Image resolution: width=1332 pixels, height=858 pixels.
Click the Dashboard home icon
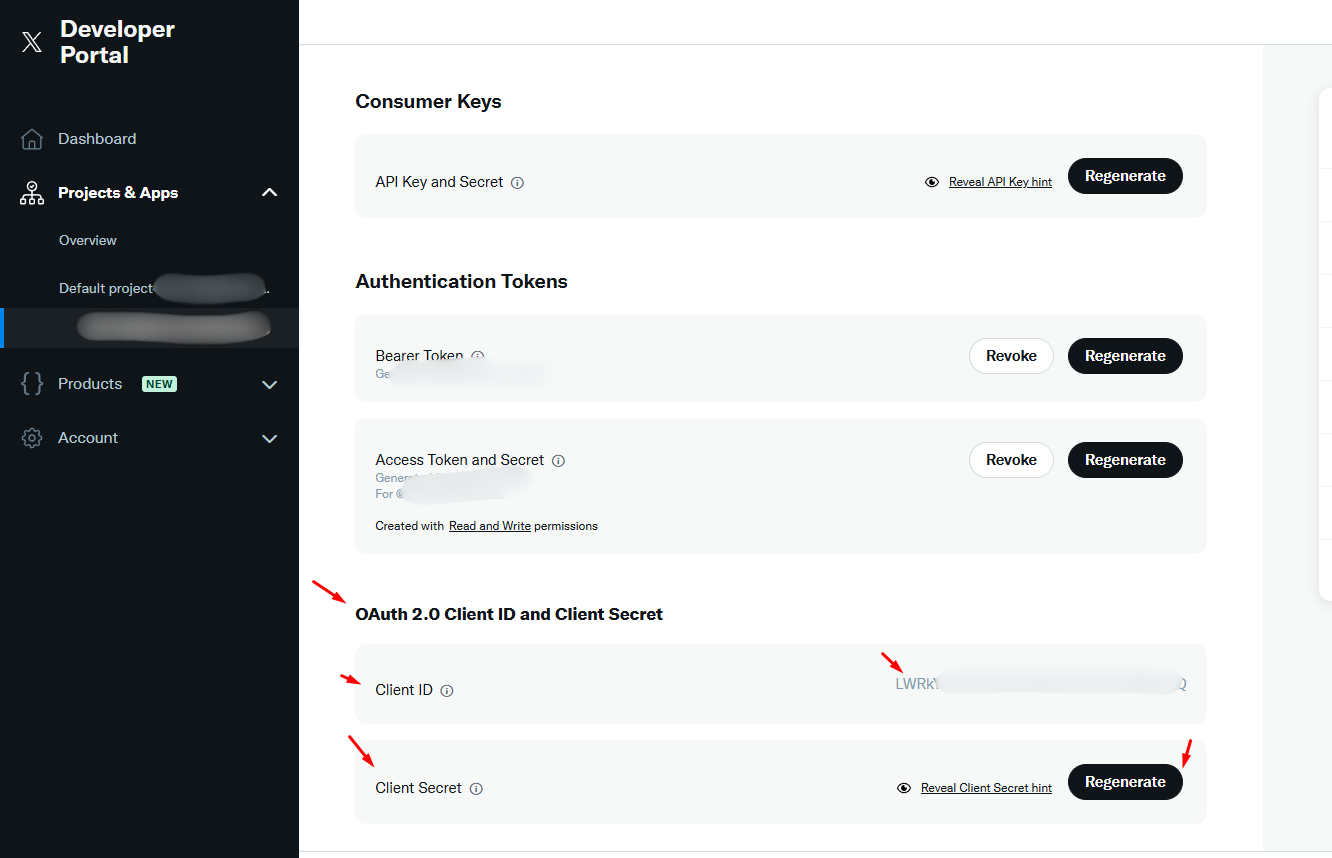[x=32, y=139]
